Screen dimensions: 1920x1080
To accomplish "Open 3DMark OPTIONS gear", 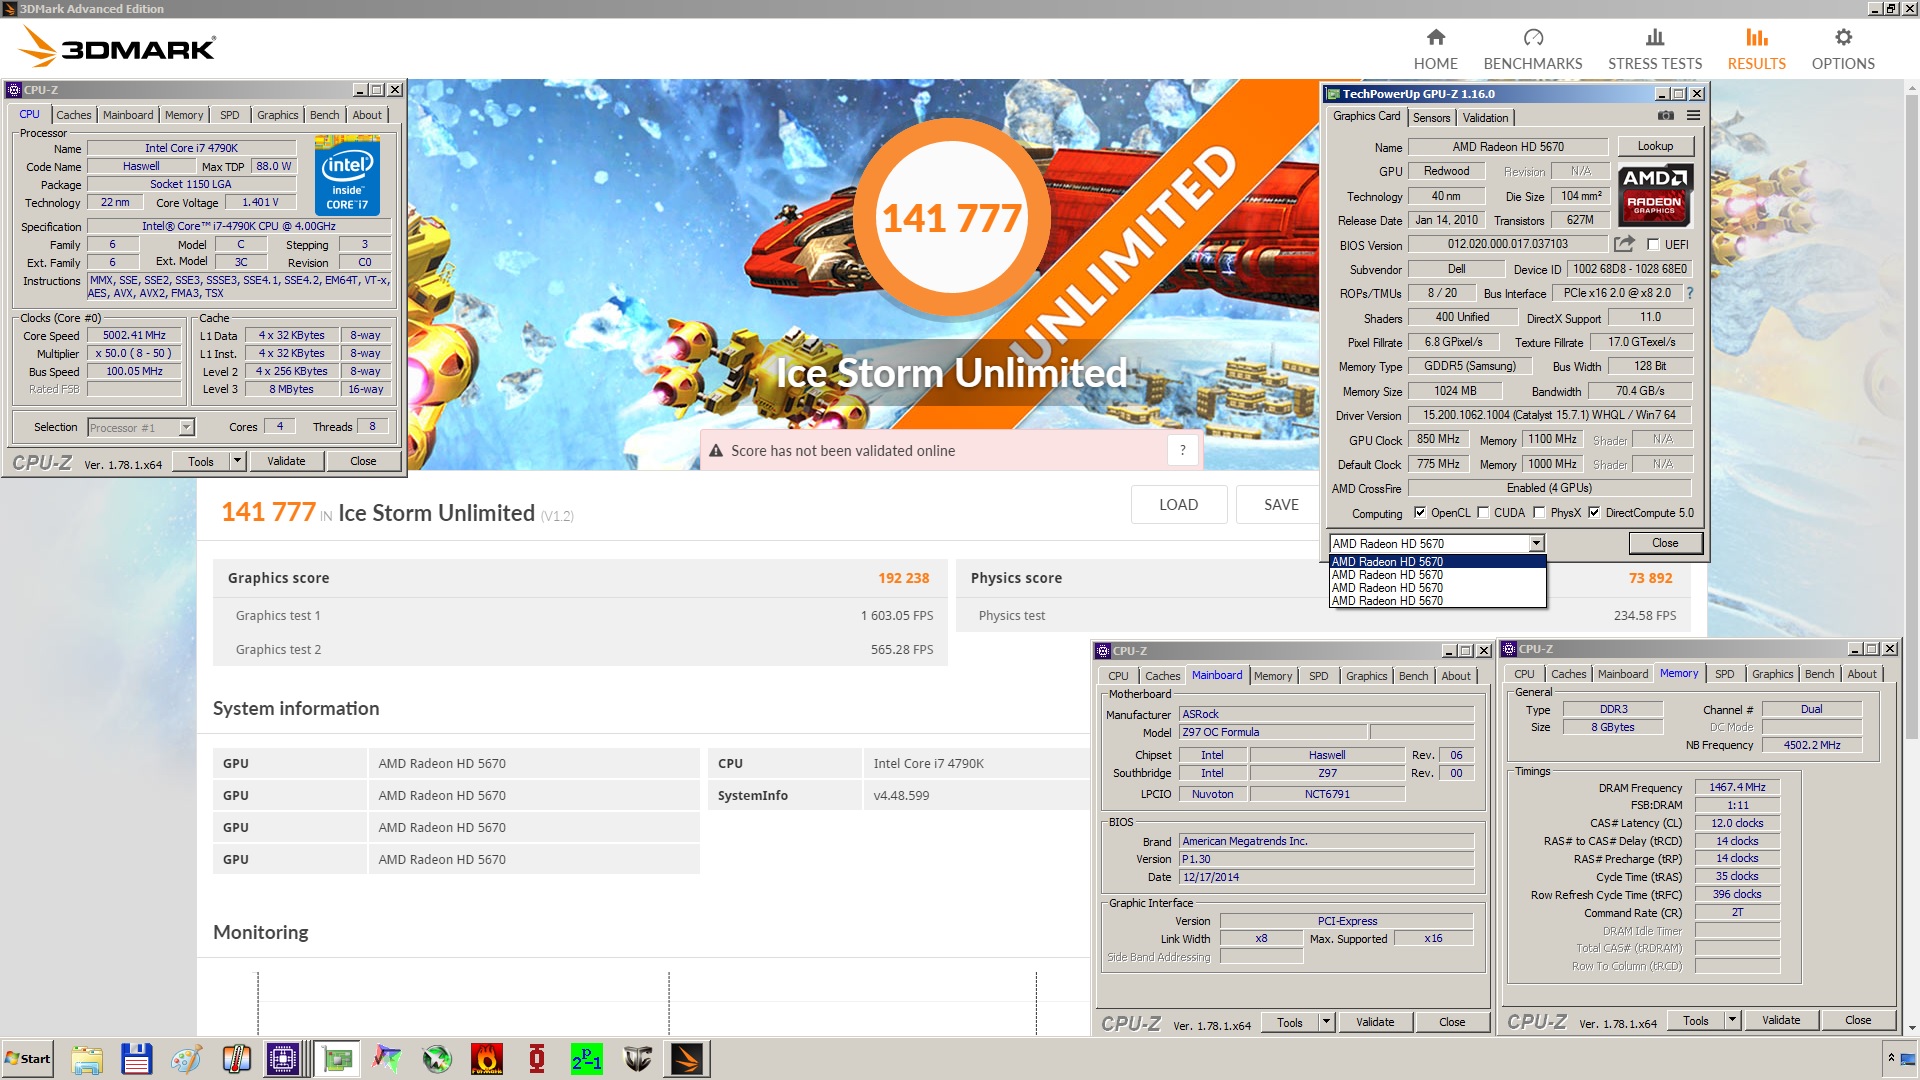I will click(x=1842, y=49).
